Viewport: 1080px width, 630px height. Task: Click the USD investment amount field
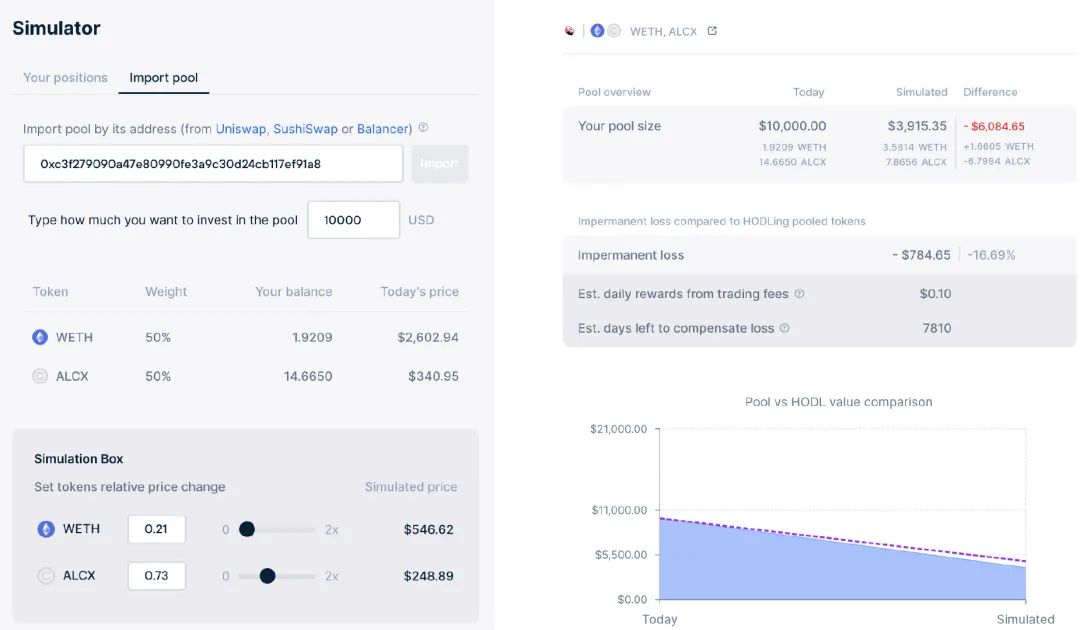point(353,220)
